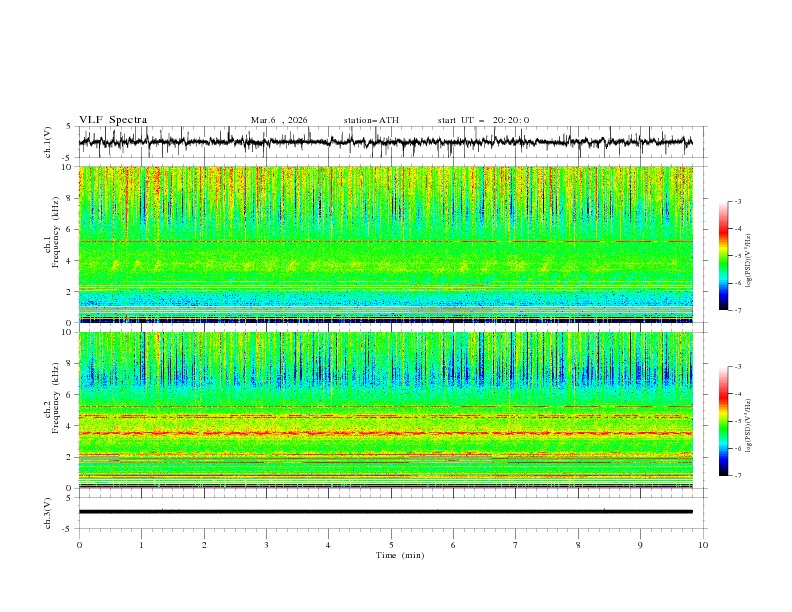Click time axis tick label "5"
This screenshot has height=612, width=792.
click(391, 545)
